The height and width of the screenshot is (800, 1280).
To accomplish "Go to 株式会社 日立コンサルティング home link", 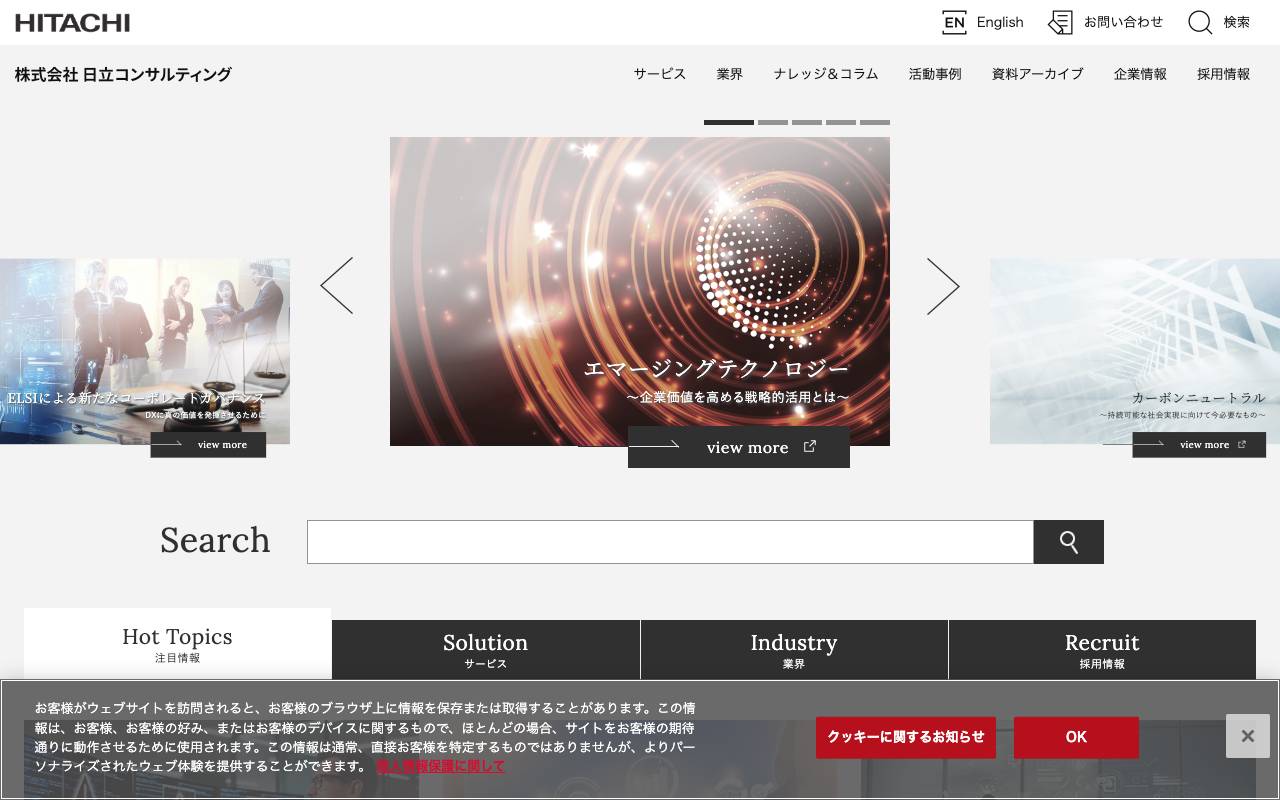I will [x=123, y=74].
